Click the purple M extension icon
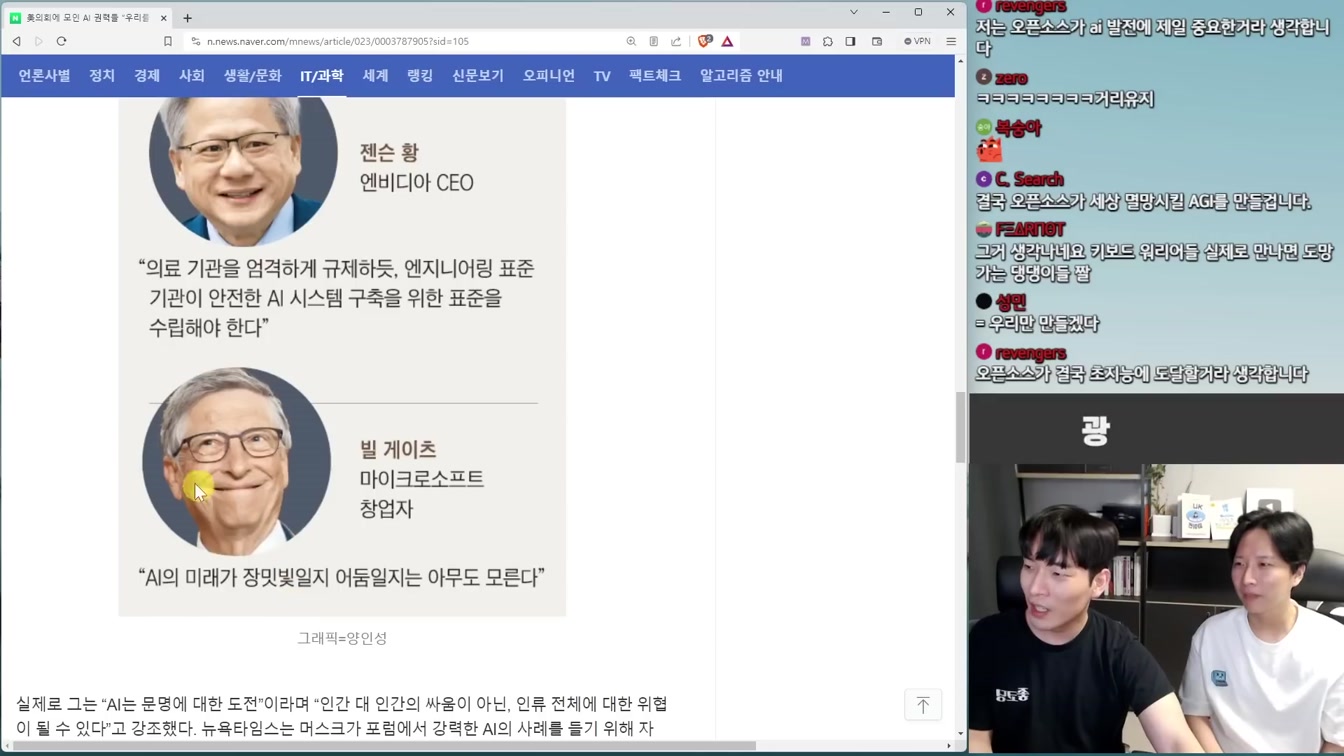This screenshot has width=1344, height=756. [x=805, y=41]
